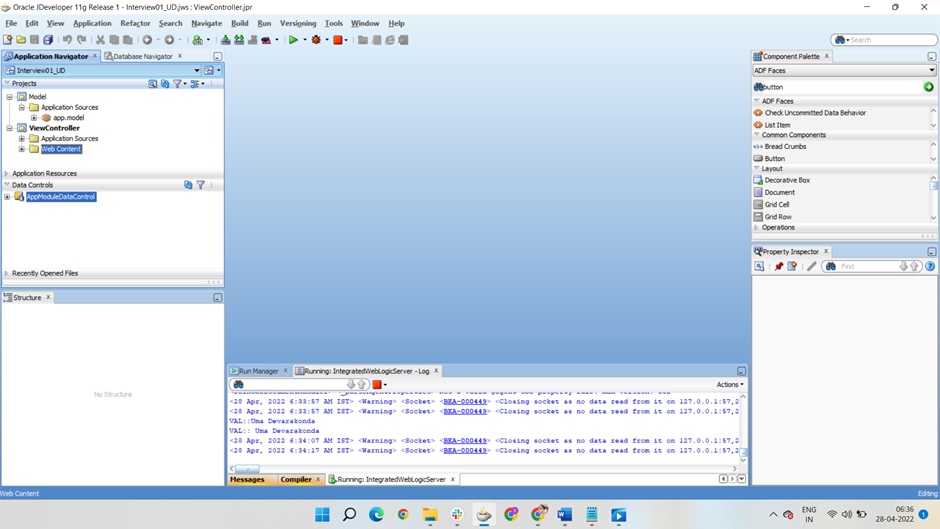Viewport: 940px width, 529px height.
Task: Click the refresh icon in Data Controls header
Action: point(188,185)
